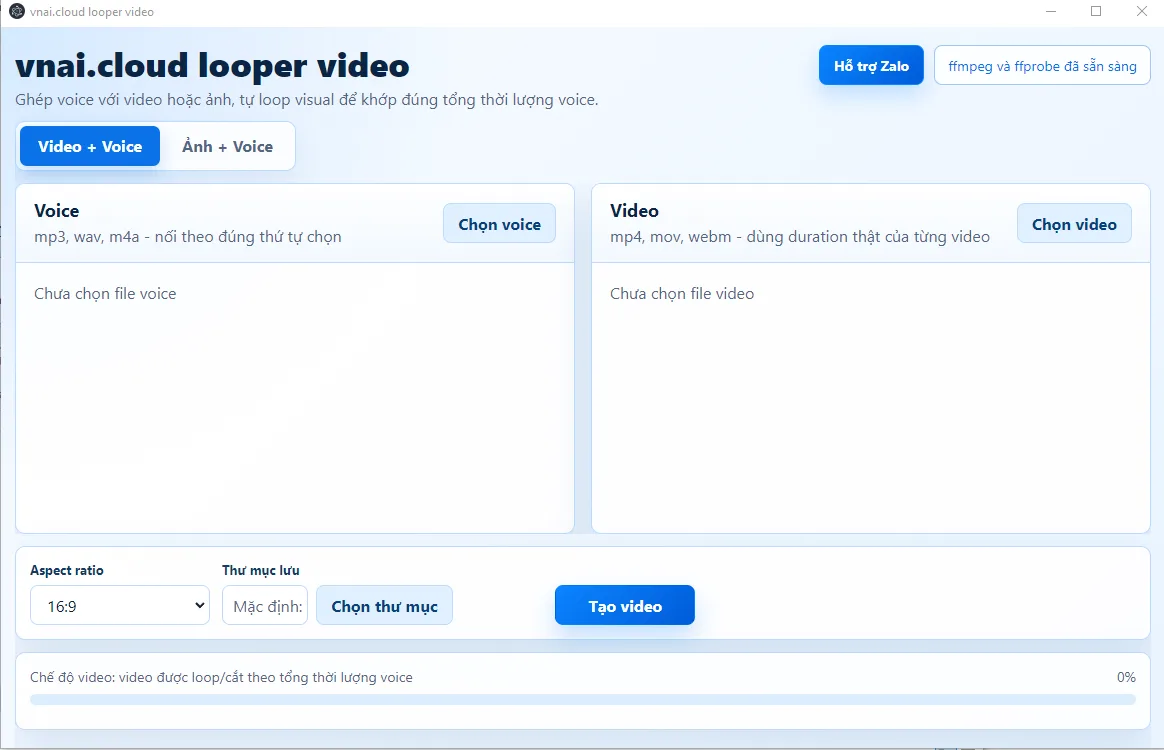Choose video files with Chọn video
The height and width of the screenshot is (750, 1164).
click(x=1073, y=224)
